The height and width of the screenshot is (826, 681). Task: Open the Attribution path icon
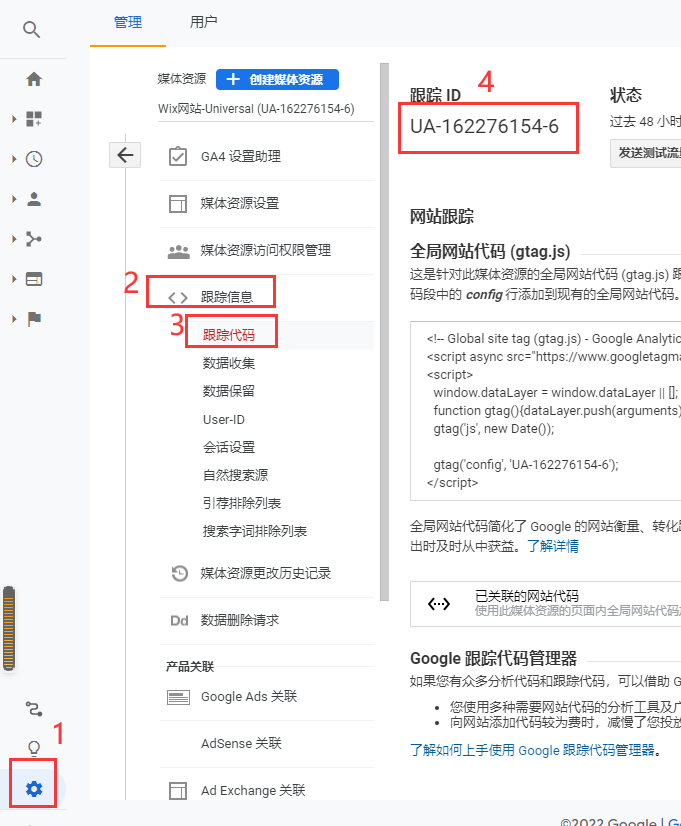(x=34, y=709)
